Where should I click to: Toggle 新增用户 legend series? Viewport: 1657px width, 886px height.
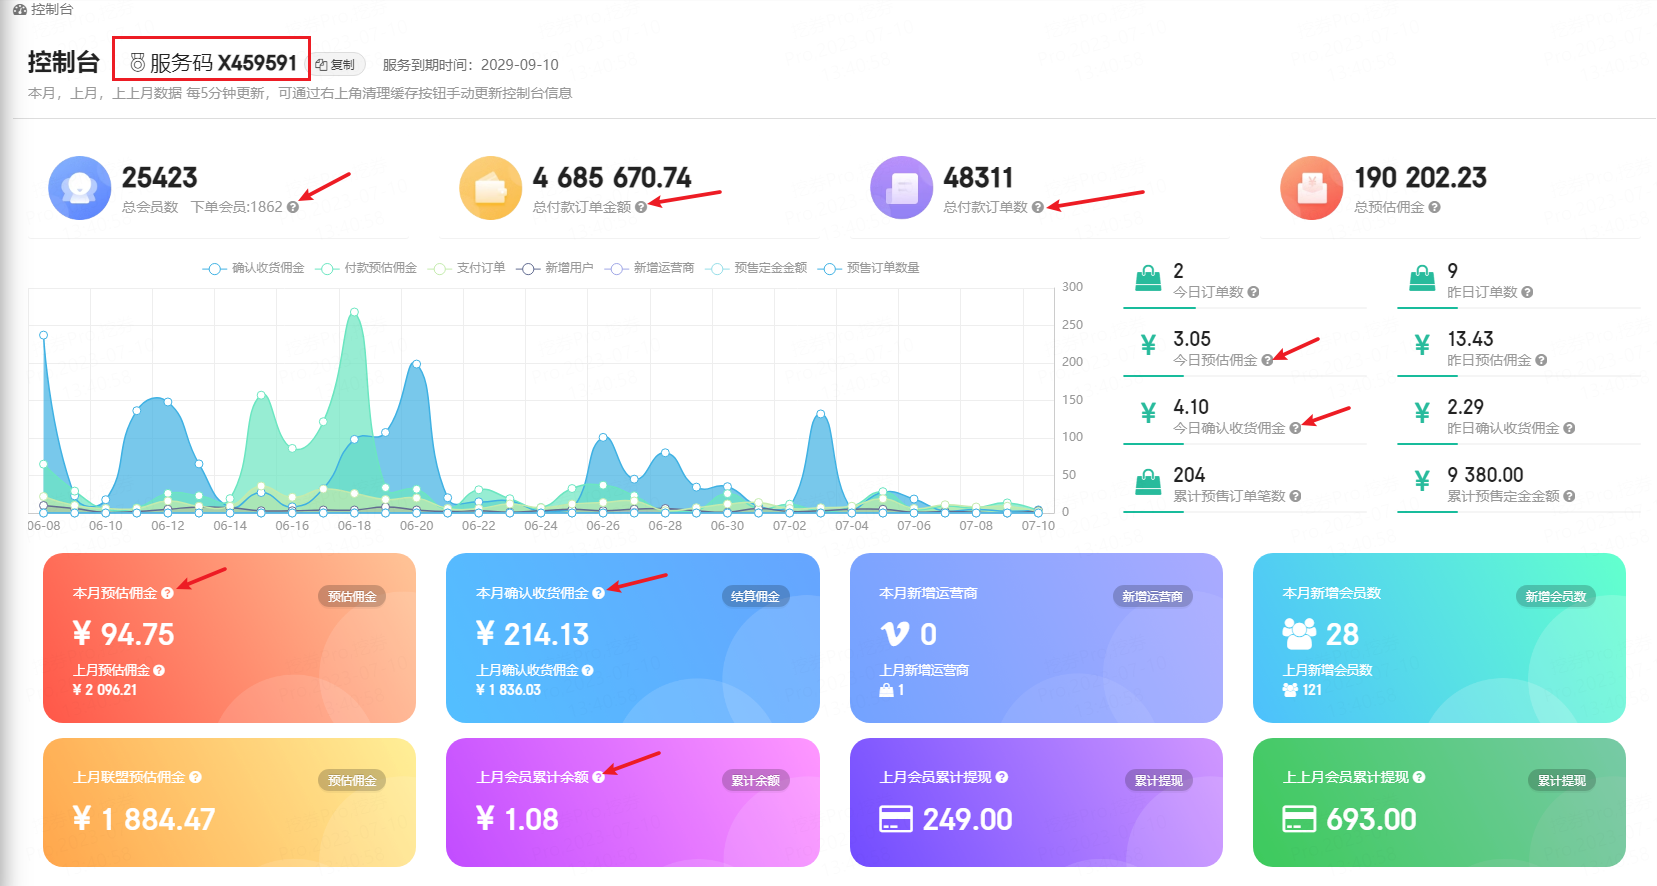555,268
